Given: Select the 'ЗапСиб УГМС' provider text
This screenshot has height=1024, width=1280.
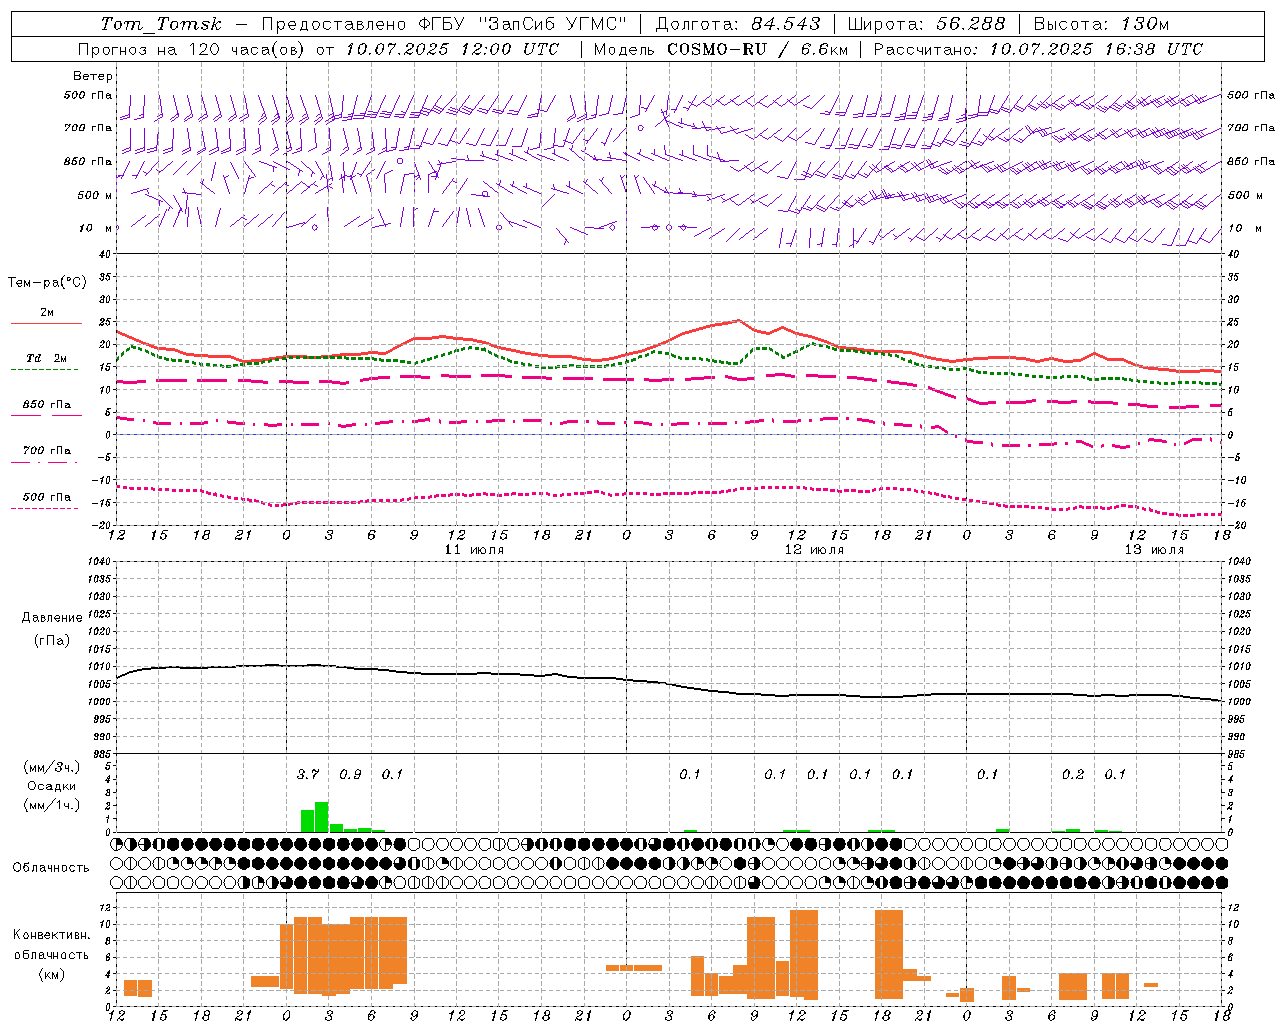Looking at the screenshot, I should tap(551, 24).
